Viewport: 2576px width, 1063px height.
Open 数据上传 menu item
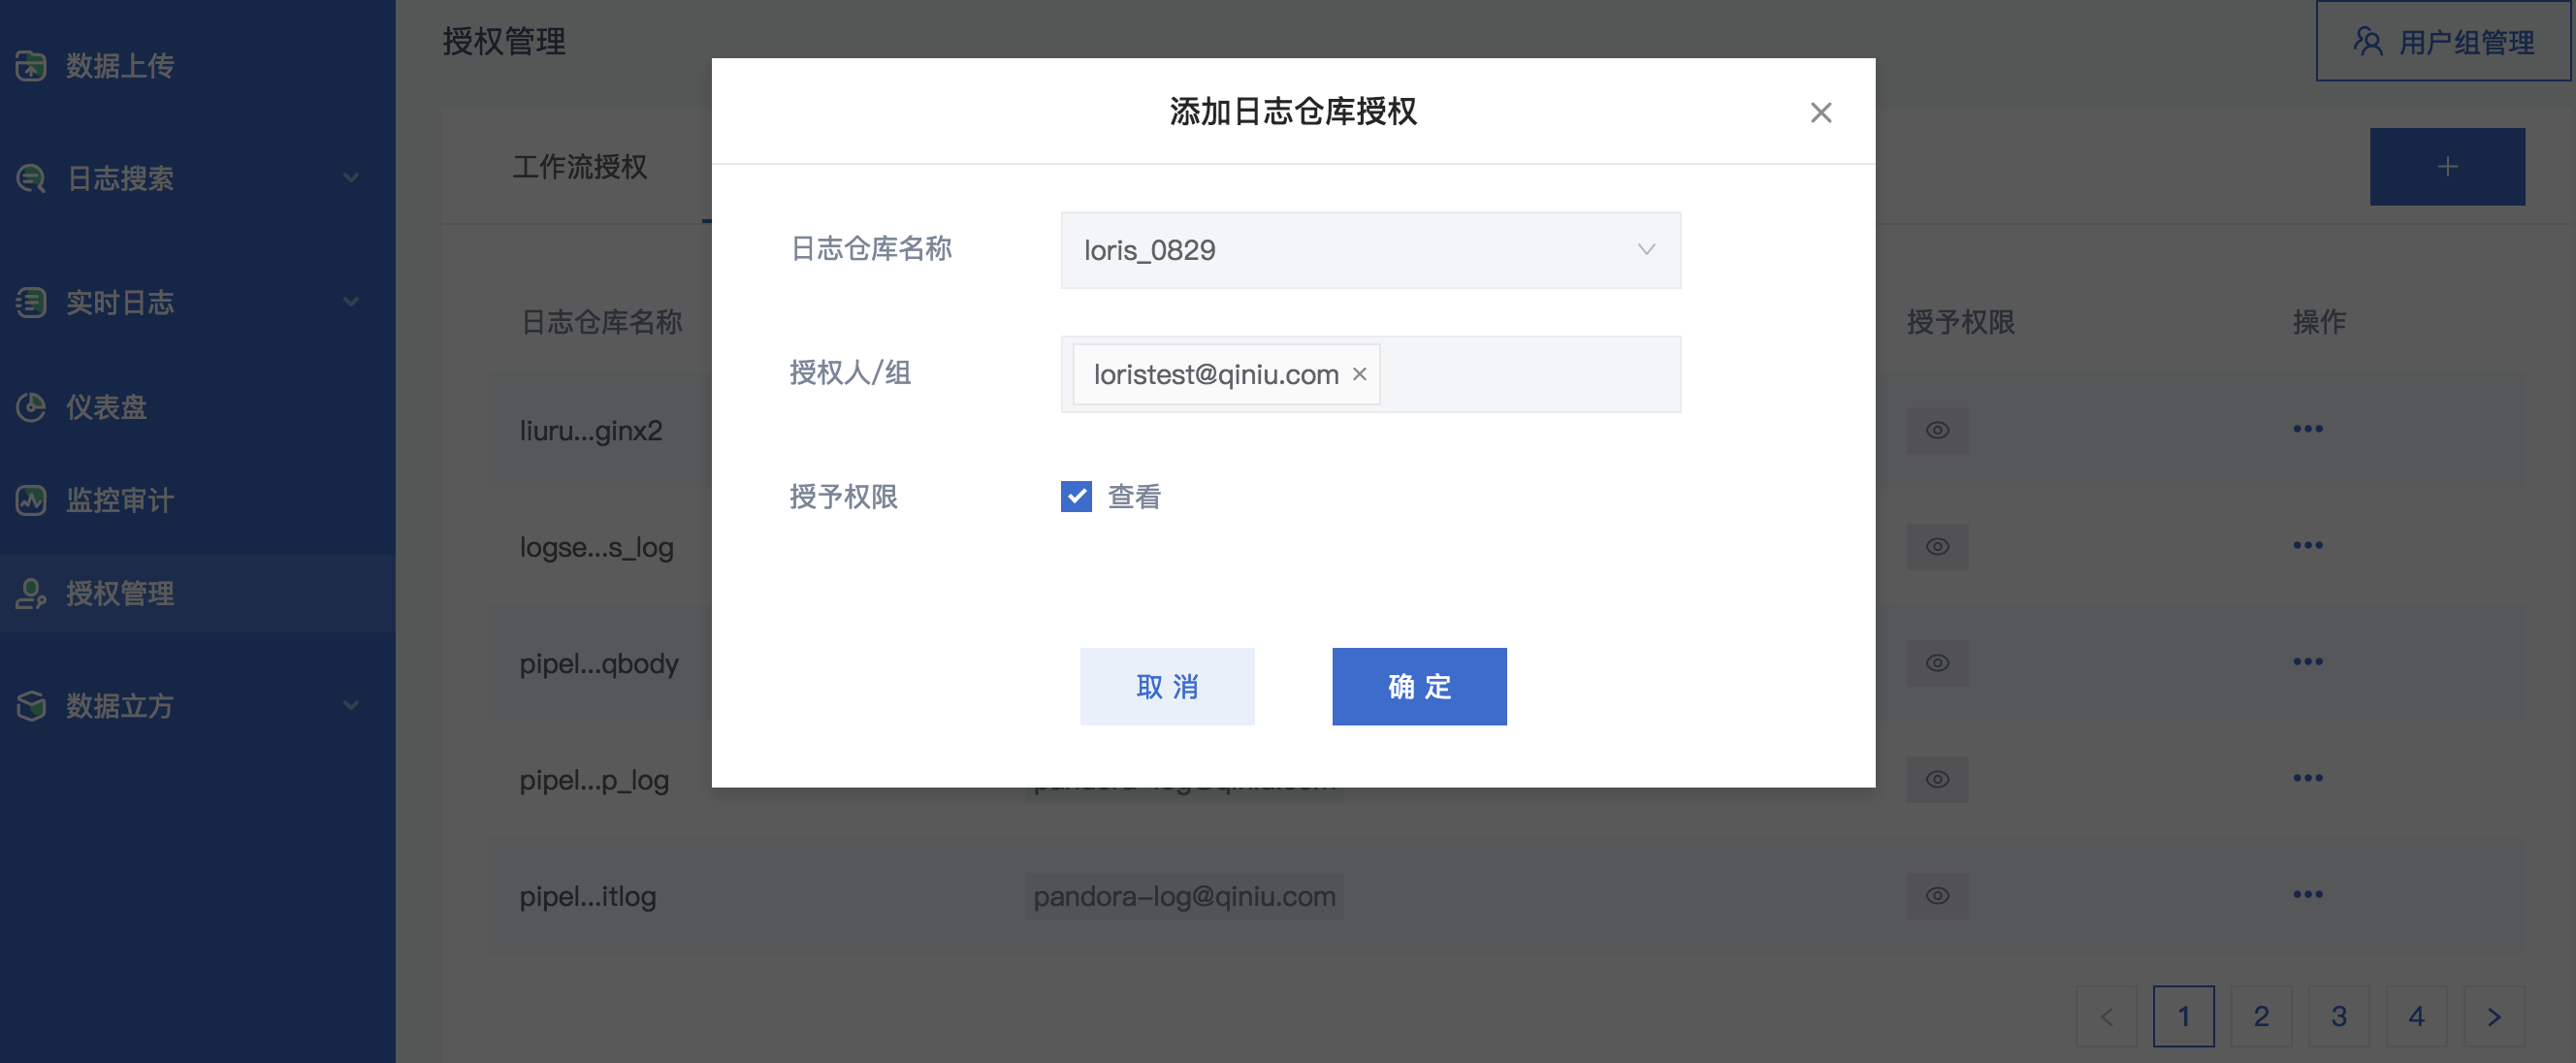197,66
